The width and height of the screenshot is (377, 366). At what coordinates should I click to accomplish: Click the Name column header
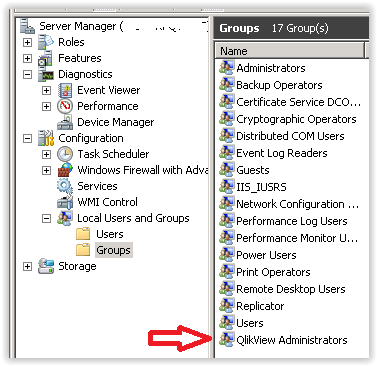point(289,51)
